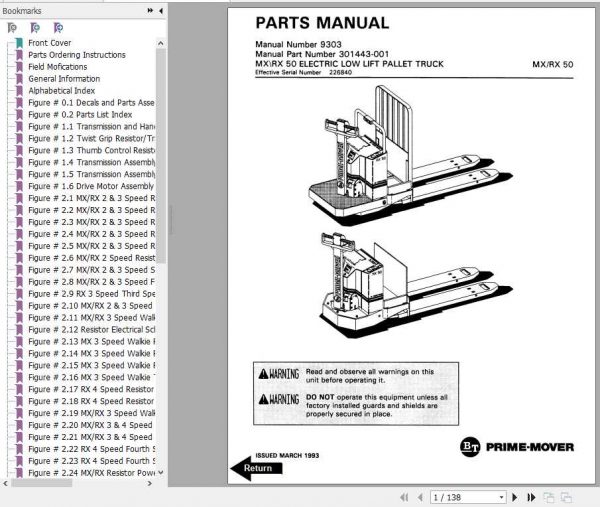Go to the previous page
Image resolution: width=600 pixels, height=507 pixels.
420,497
